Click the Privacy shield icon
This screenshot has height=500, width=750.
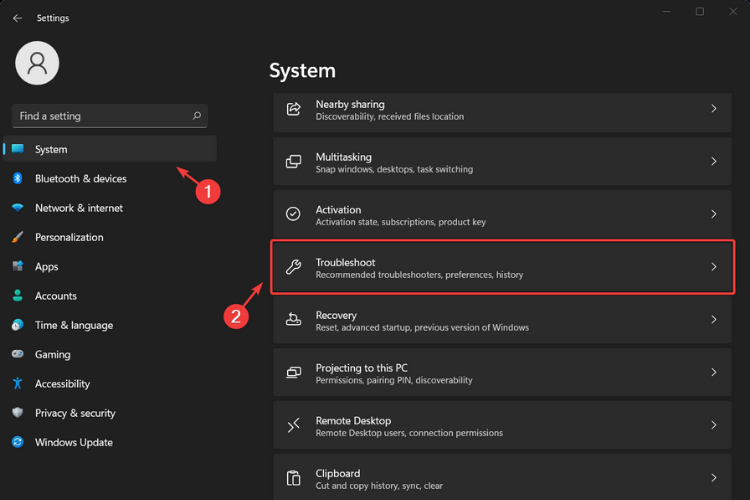18,412
